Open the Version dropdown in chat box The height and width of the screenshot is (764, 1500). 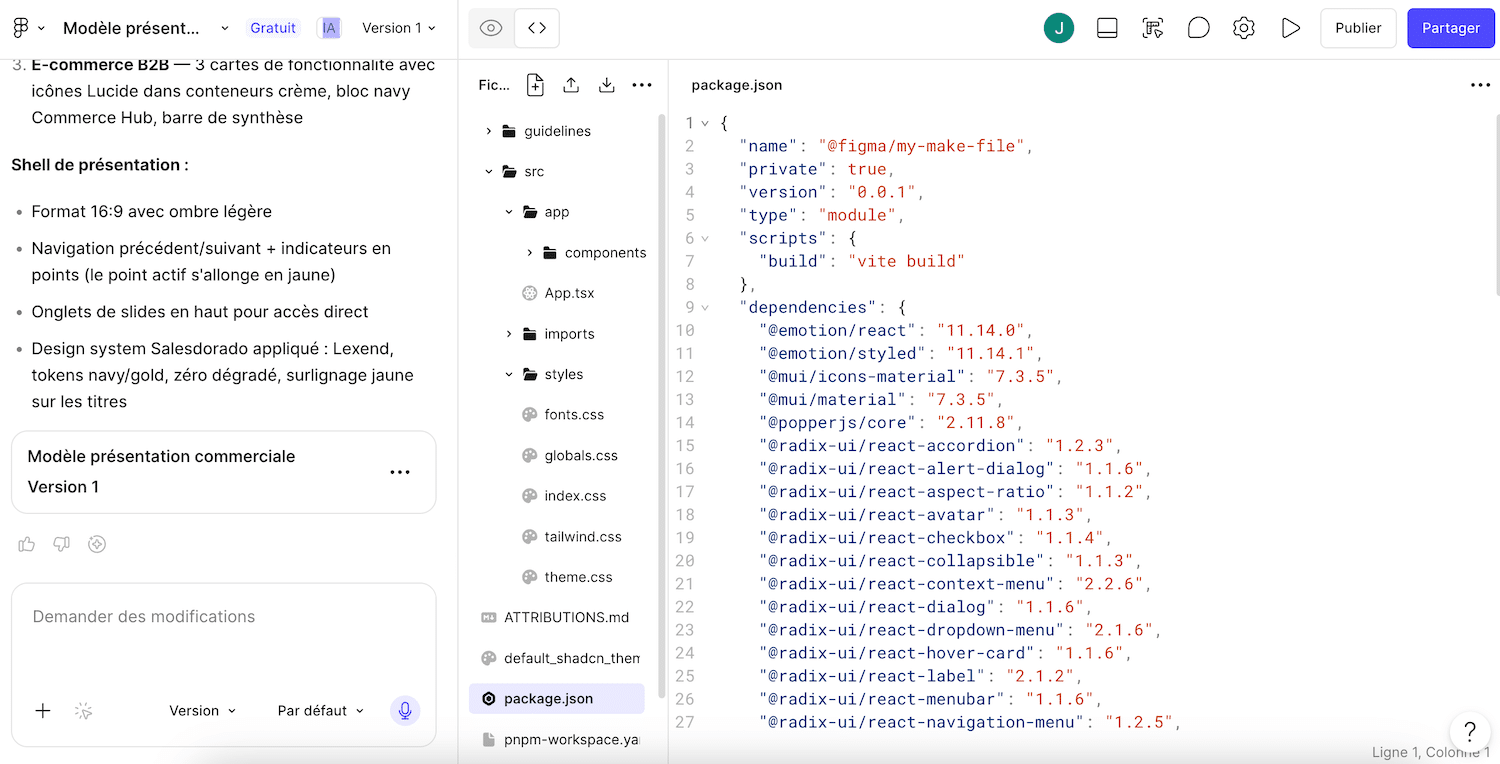203,711
